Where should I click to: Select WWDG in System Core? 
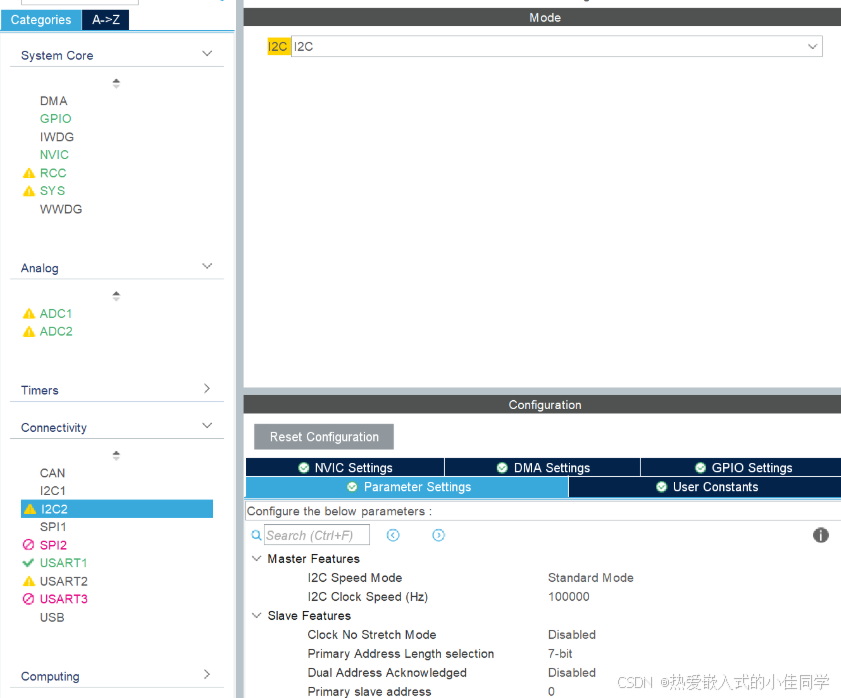[x=61, y=209]
